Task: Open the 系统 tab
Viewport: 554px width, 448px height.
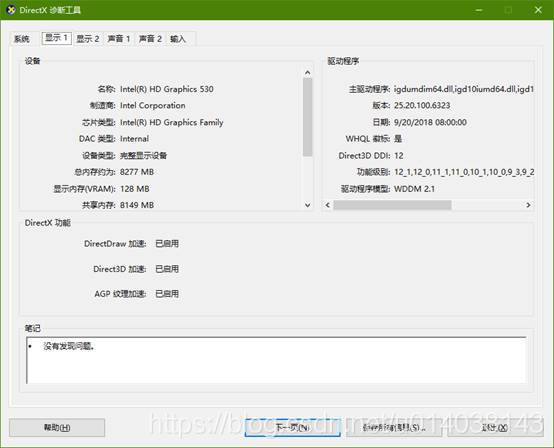Action: (22, 39)
